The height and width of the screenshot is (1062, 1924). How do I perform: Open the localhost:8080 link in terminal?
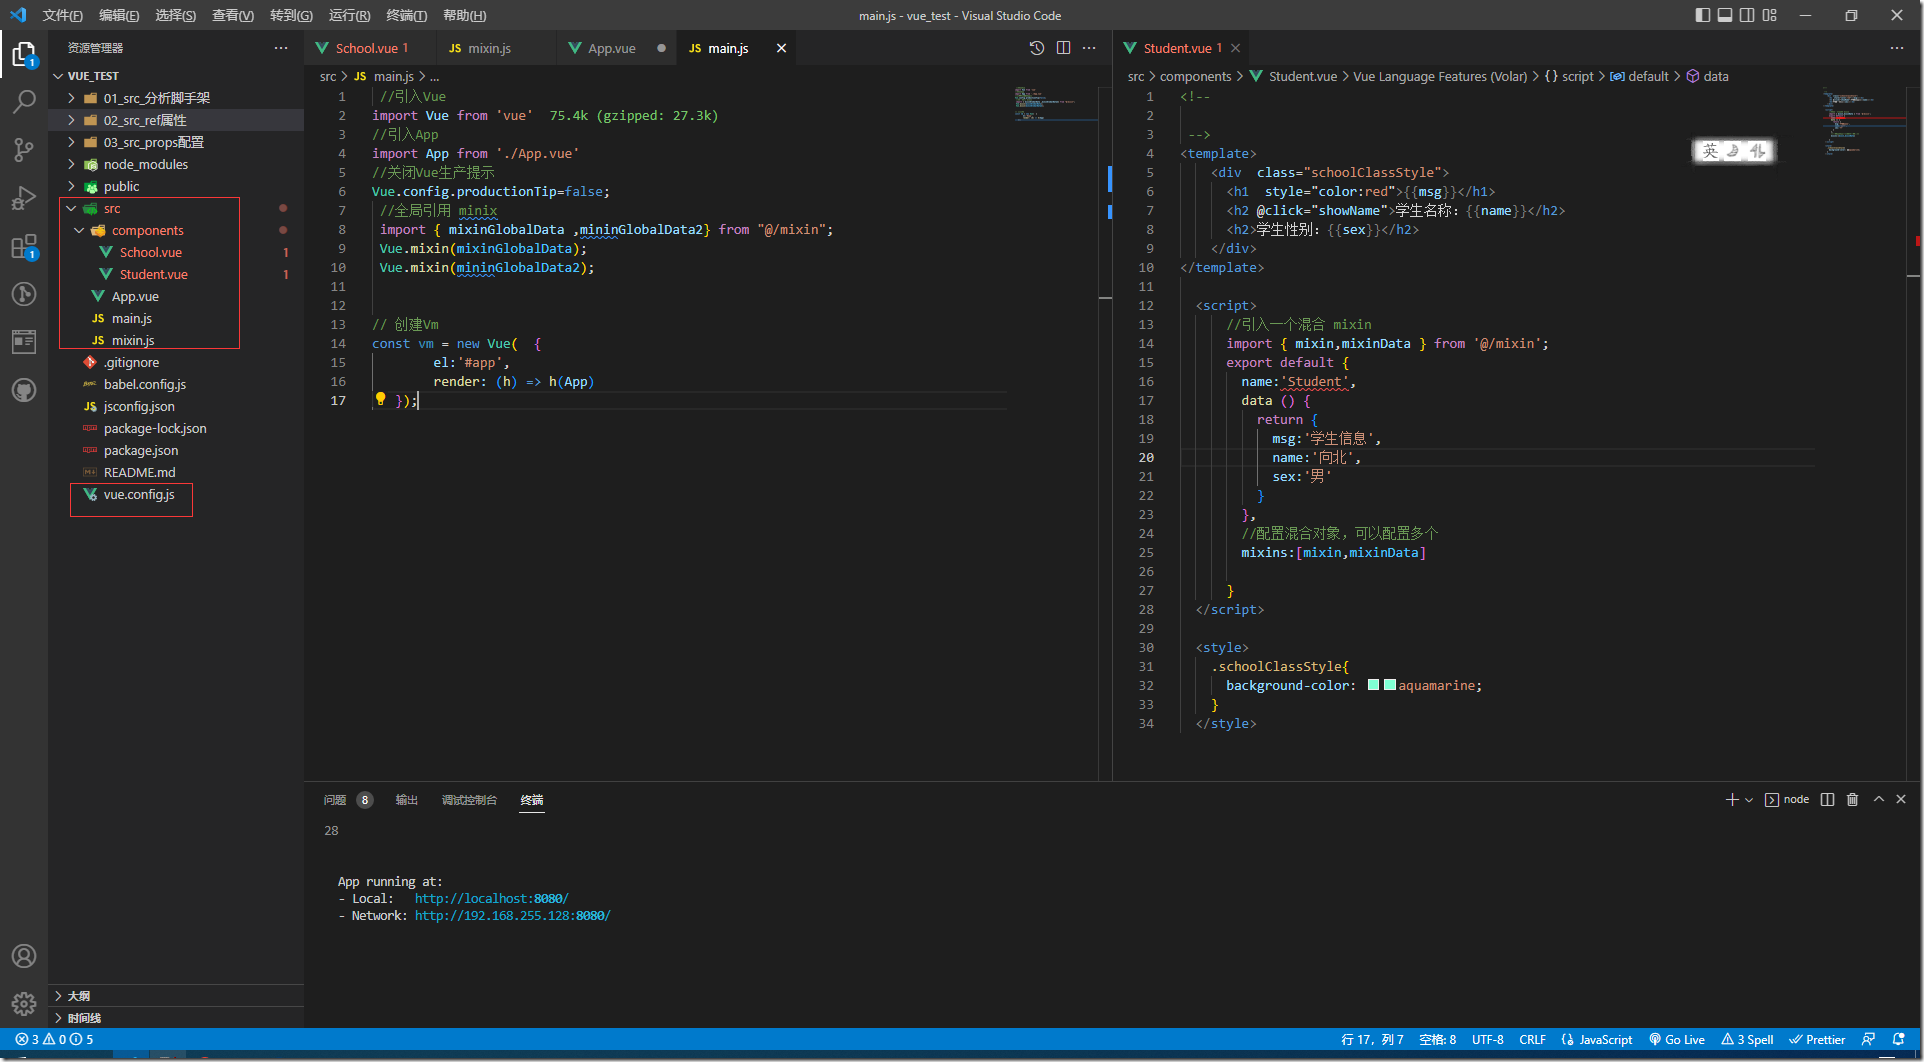tap(491, 899)
